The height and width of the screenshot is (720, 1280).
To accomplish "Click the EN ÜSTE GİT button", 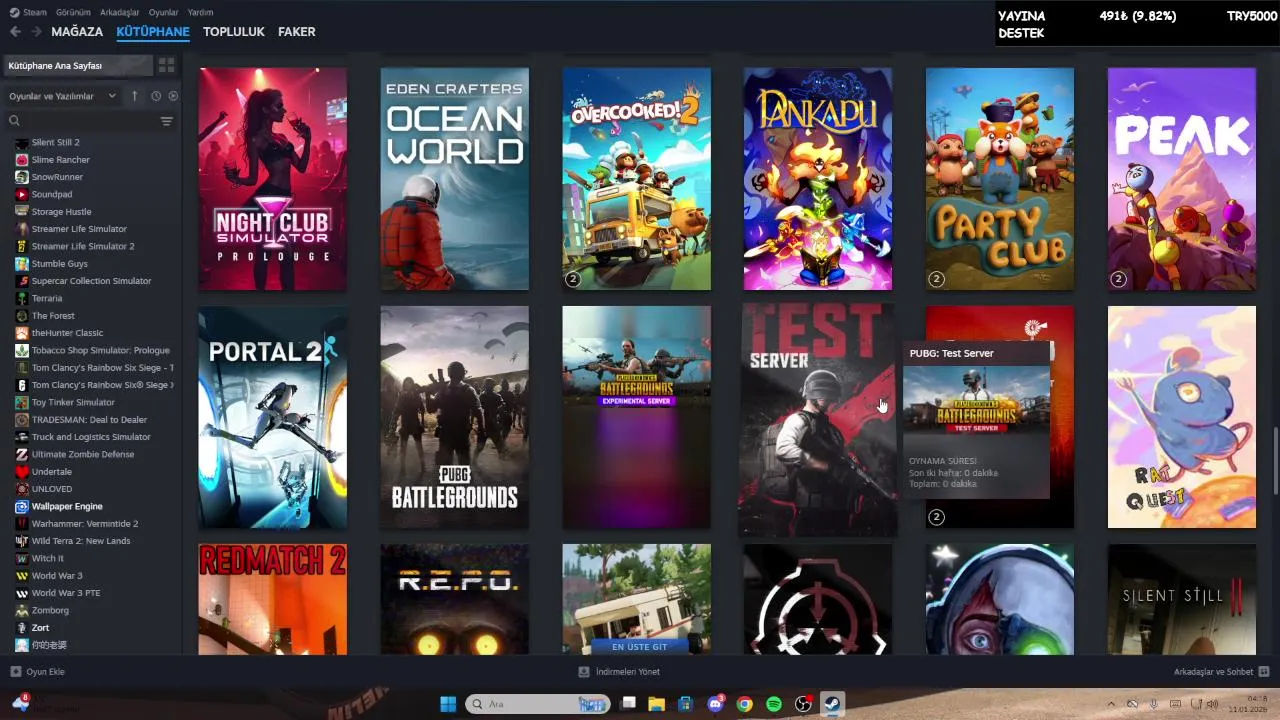I will click(x=639, y=646).
